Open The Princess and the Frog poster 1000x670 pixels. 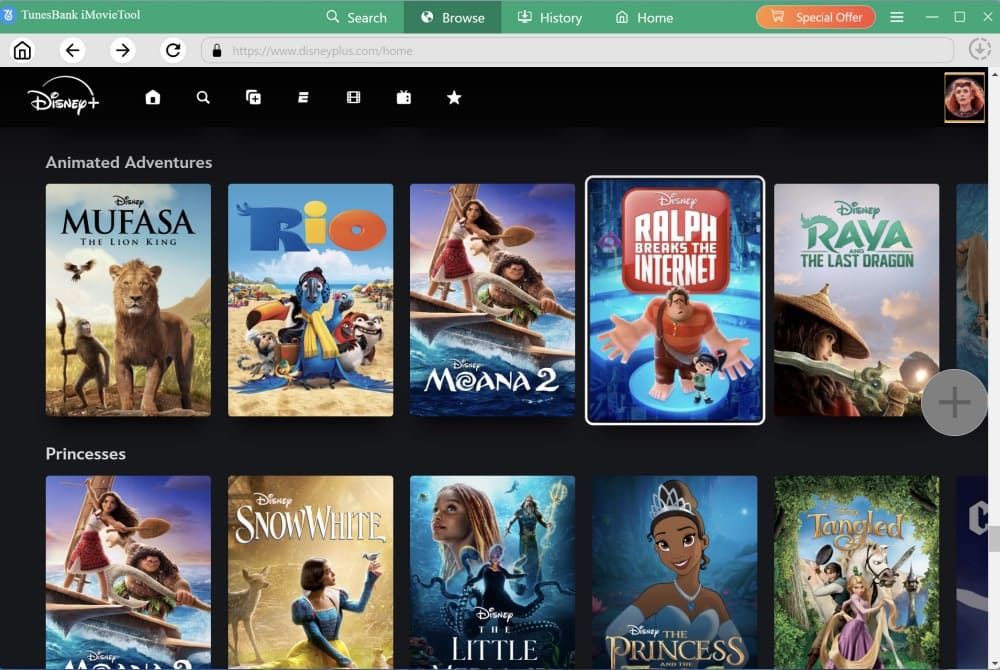675,571
